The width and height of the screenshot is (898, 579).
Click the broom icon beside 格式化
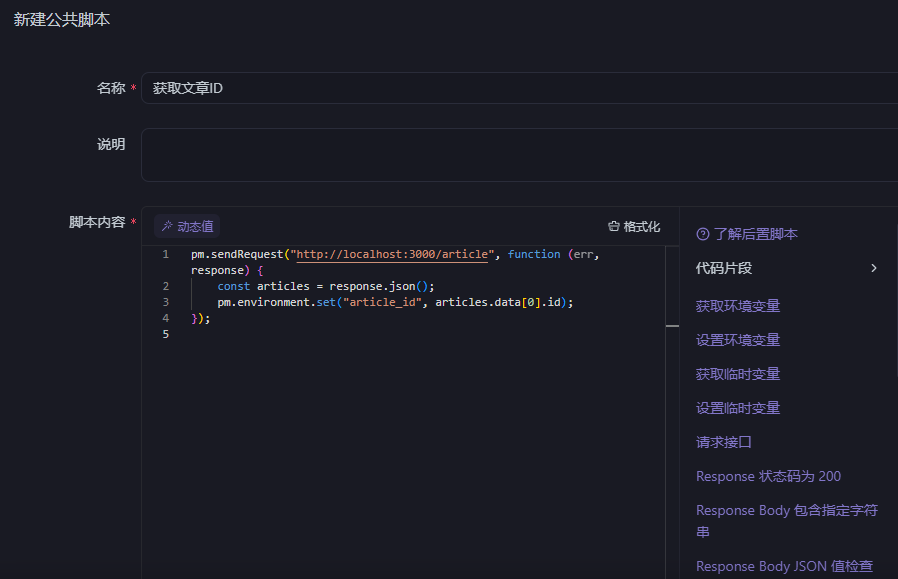(613, 227)
